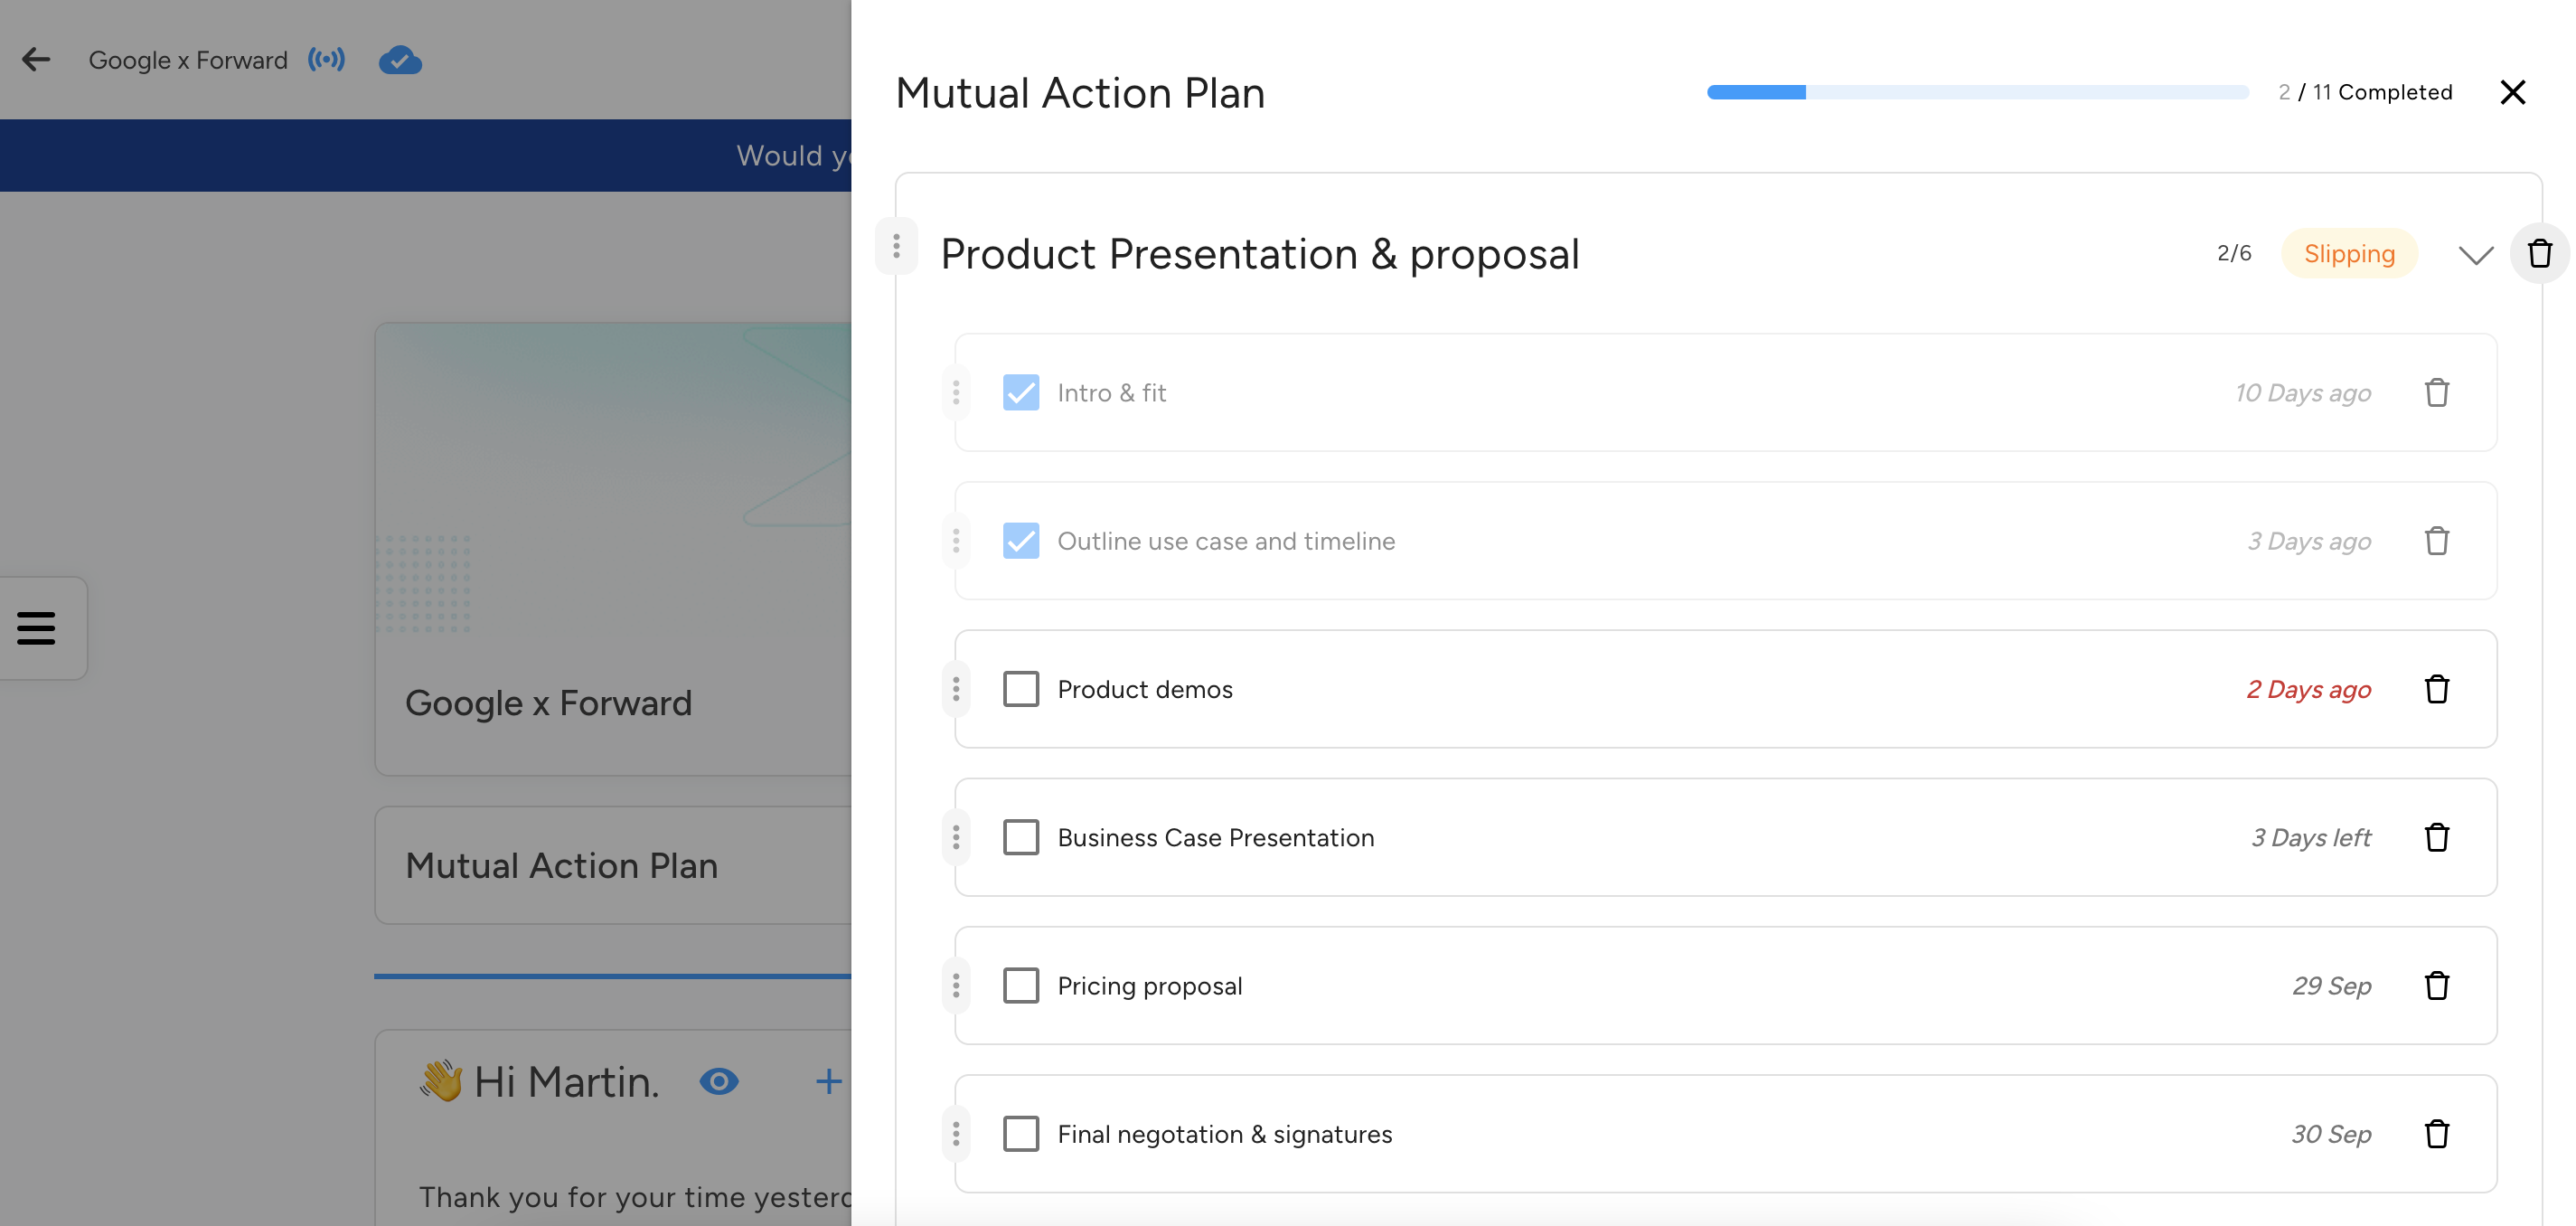
Task: Click the back arrow to leave Google x Forward
Action: coord(37,59)
